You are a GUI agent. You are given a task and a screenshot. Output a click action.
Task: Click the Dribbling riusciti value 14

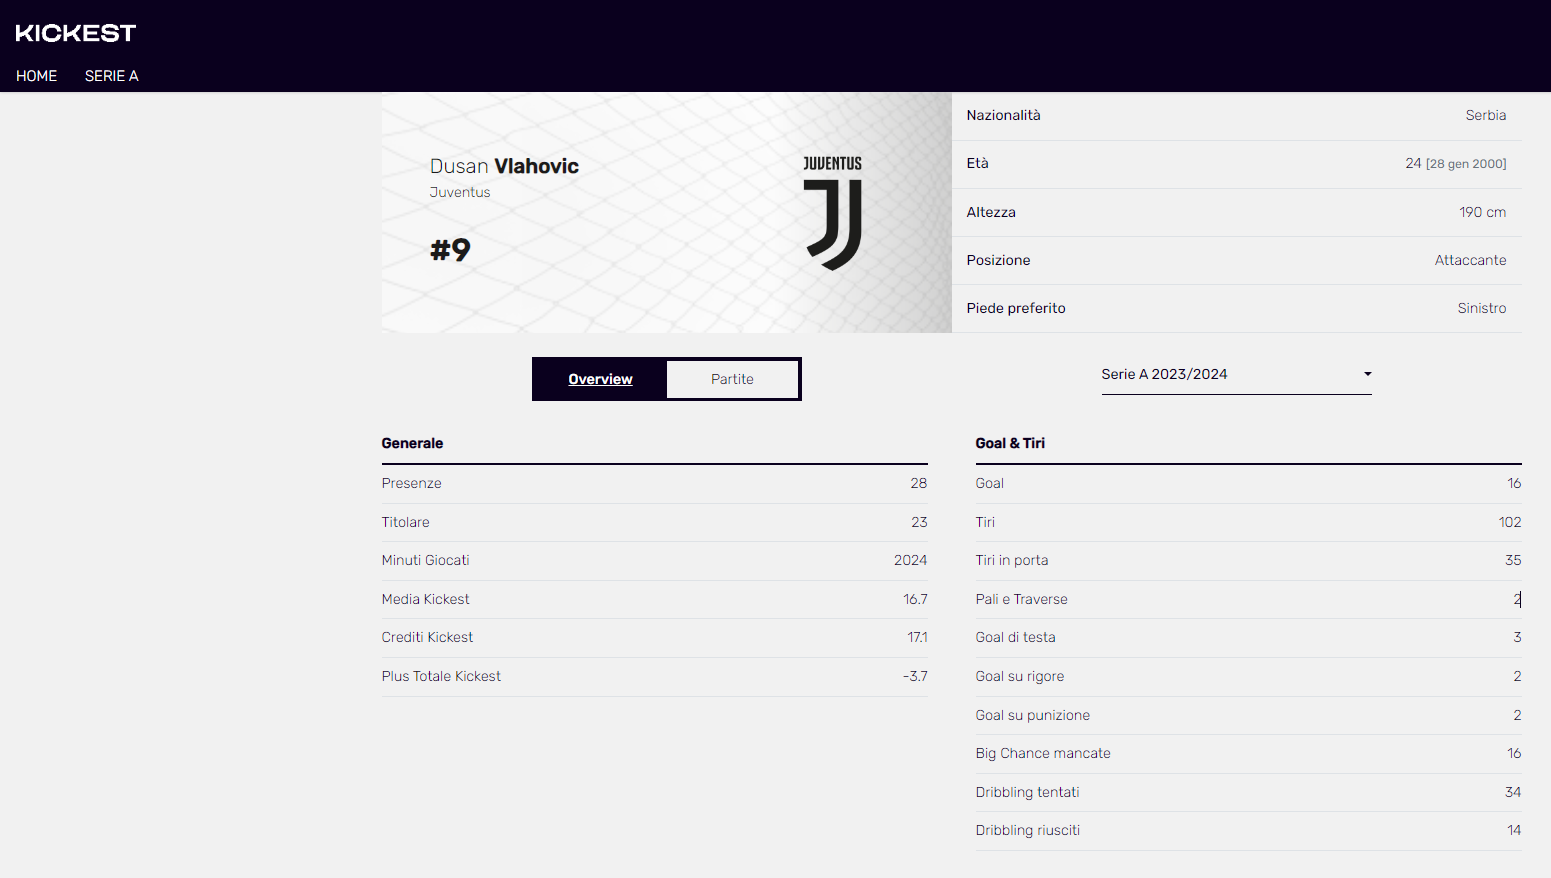click(x=1514, y=830)
